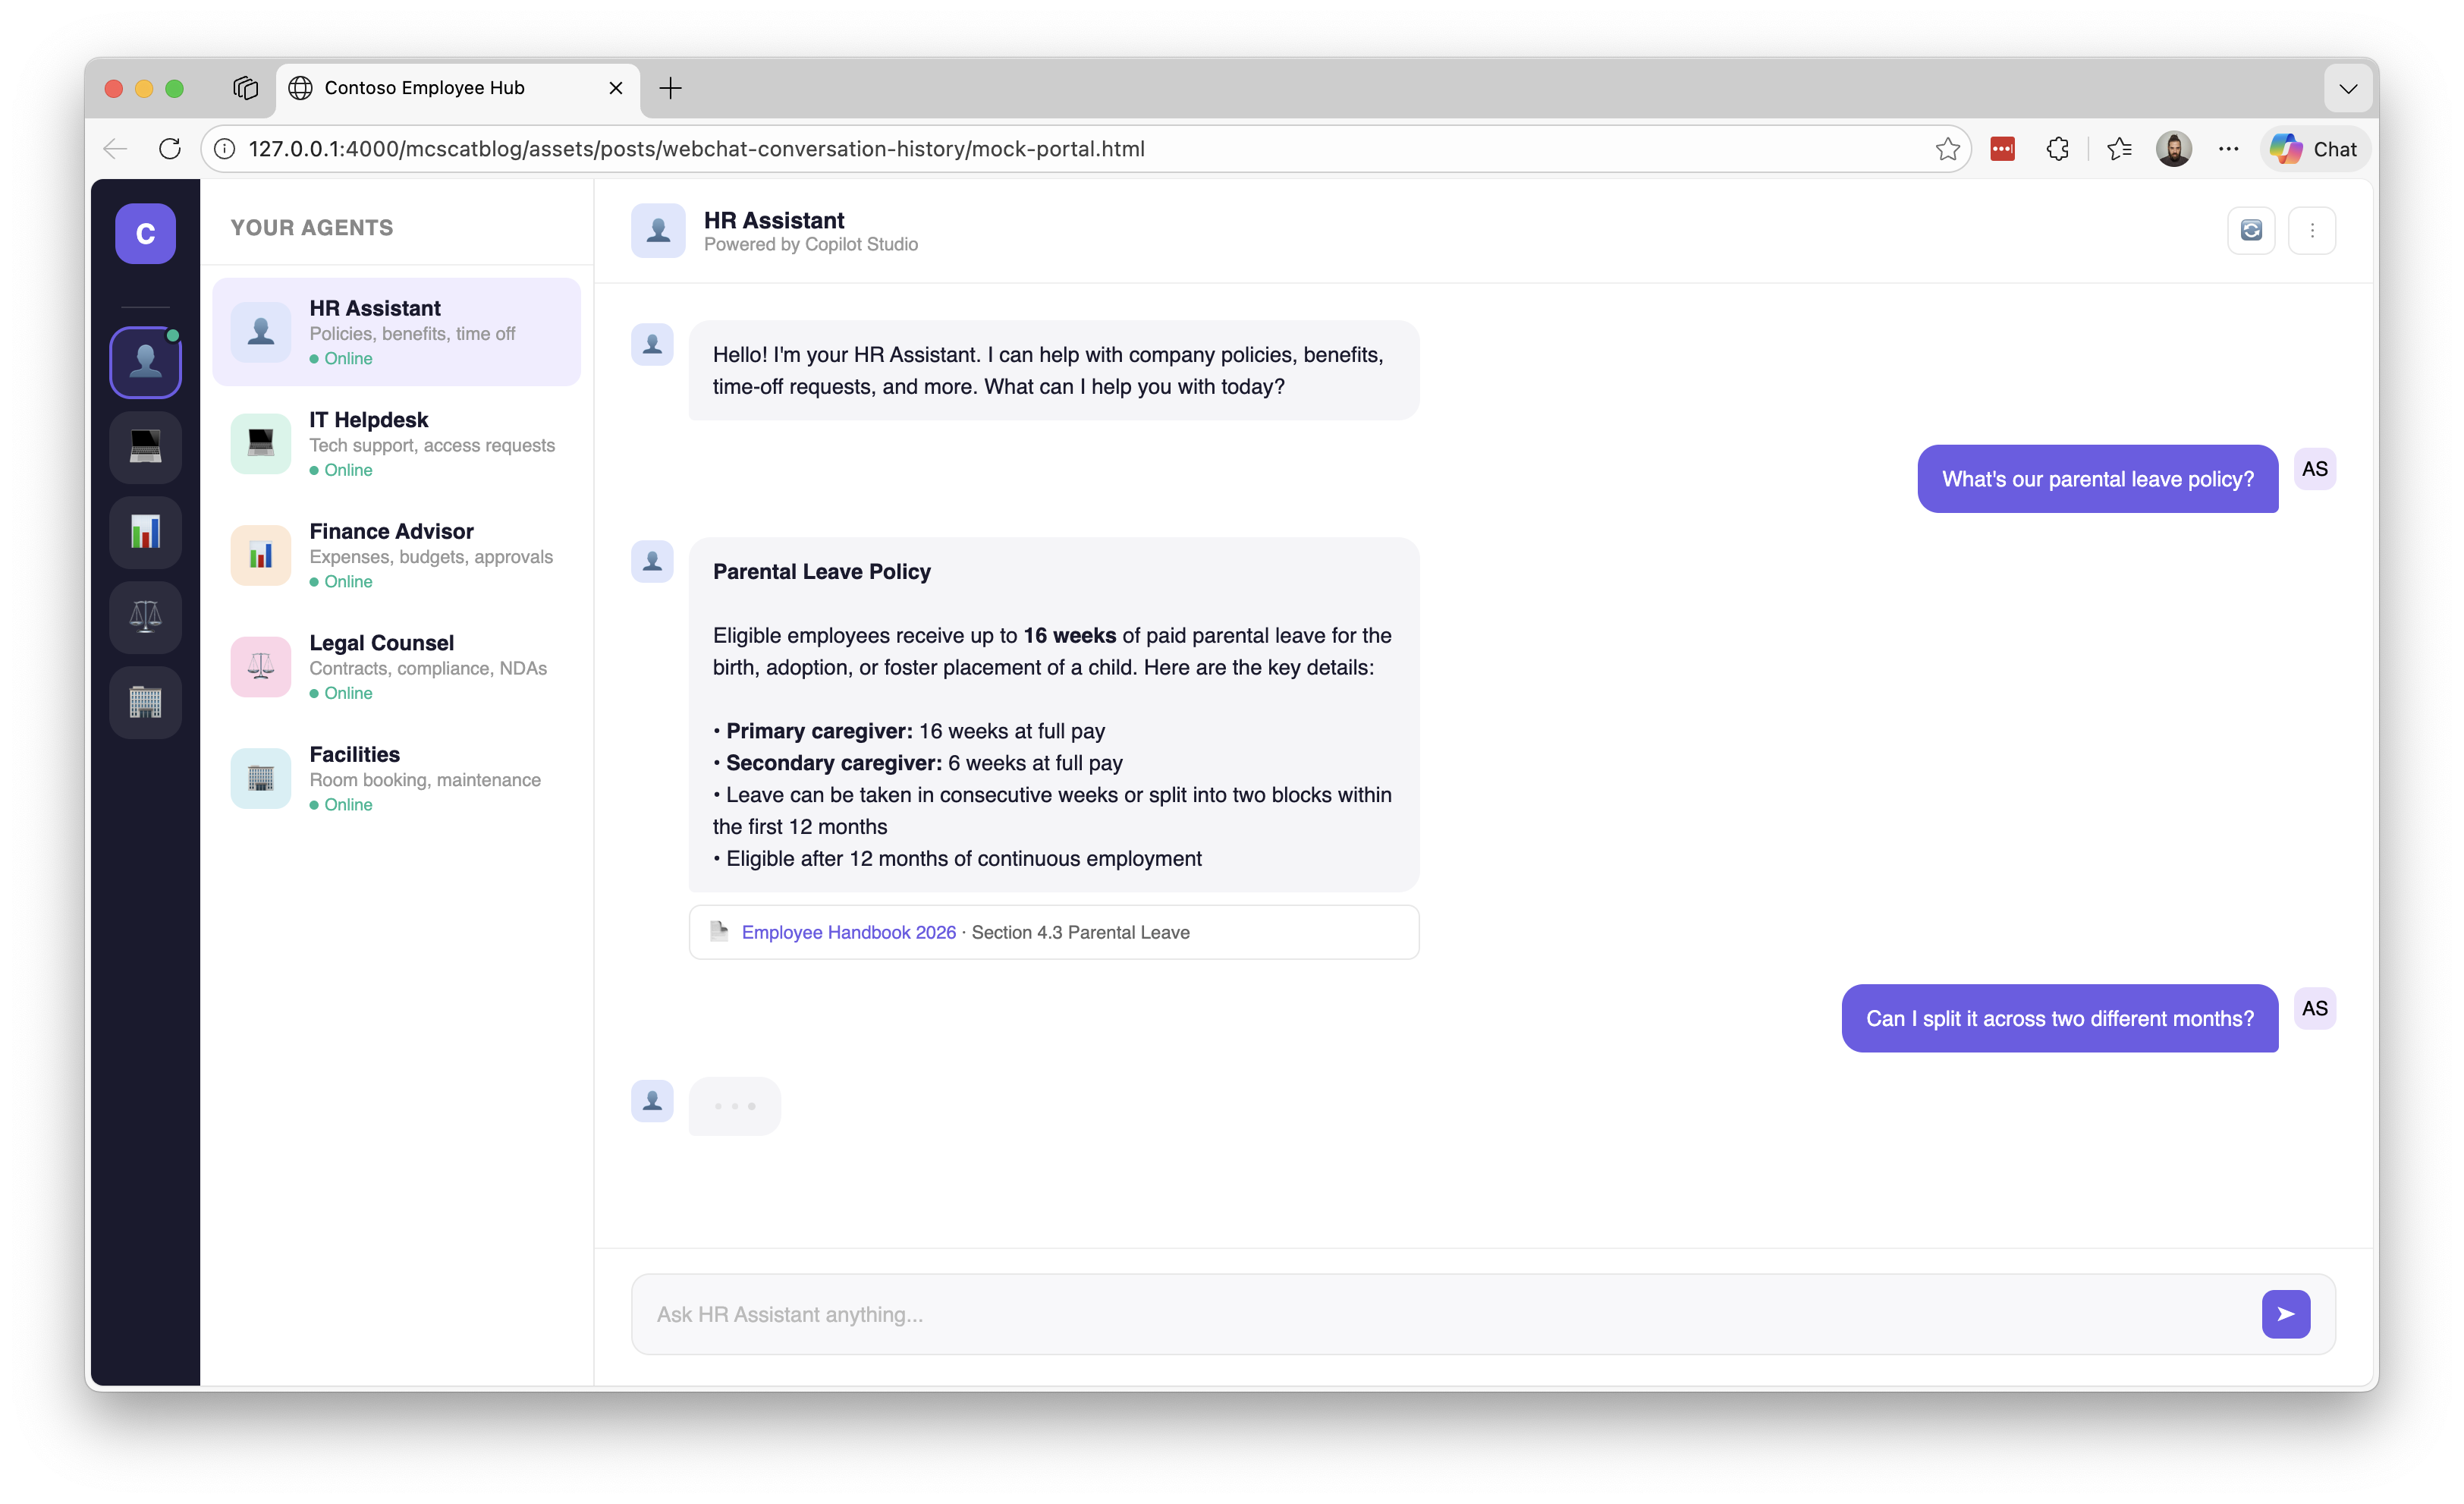Open the IT Helpdesk agent from list
Image resolution: width=2464 pixels, height=1504 pixels.
(x=396, y=444)
